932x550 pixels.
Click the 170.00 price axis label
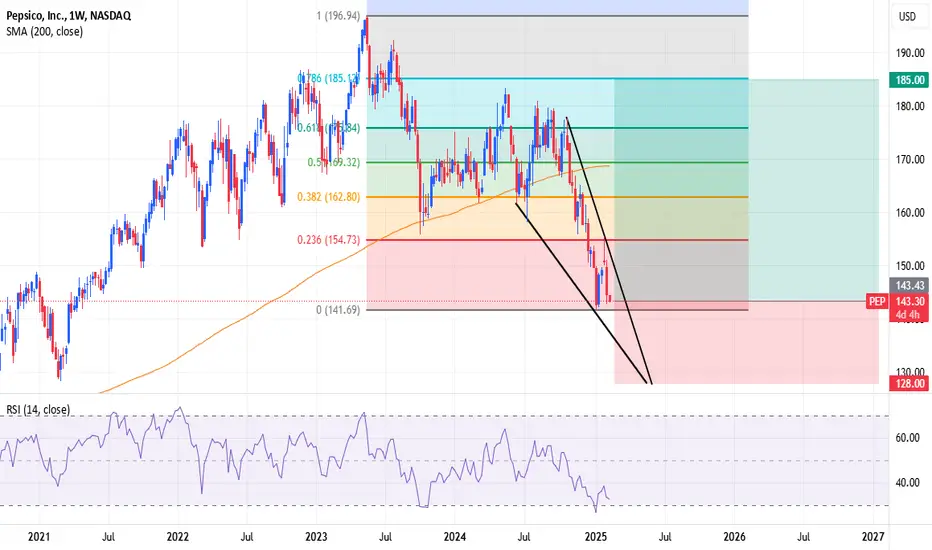click(x=910, y=159)
